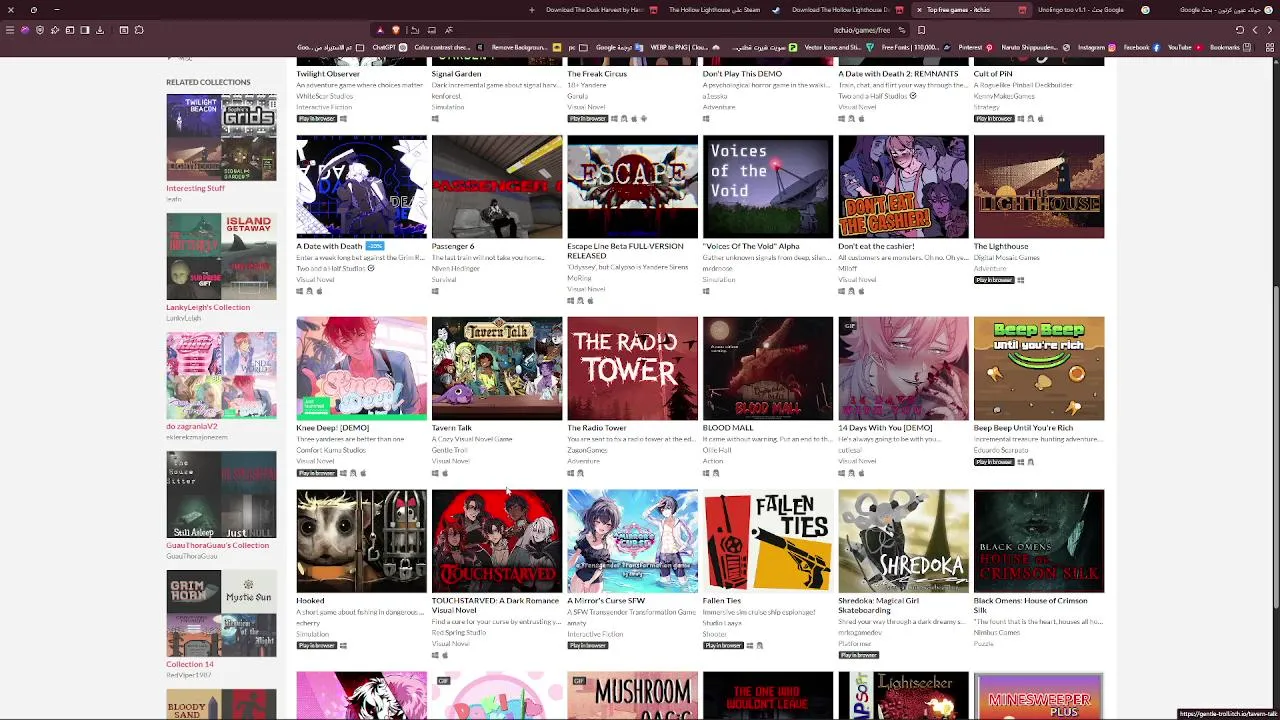Open The Radio Tower game thumbnail
1280x720 pixels.
pos(632,369)
